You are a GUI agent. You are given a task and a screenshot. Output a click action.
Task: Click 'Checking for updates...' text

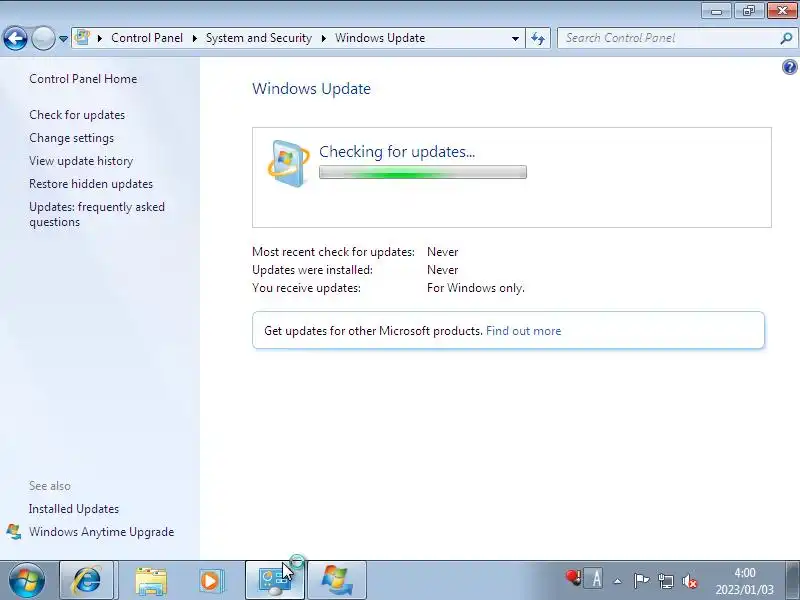point(397,152)
